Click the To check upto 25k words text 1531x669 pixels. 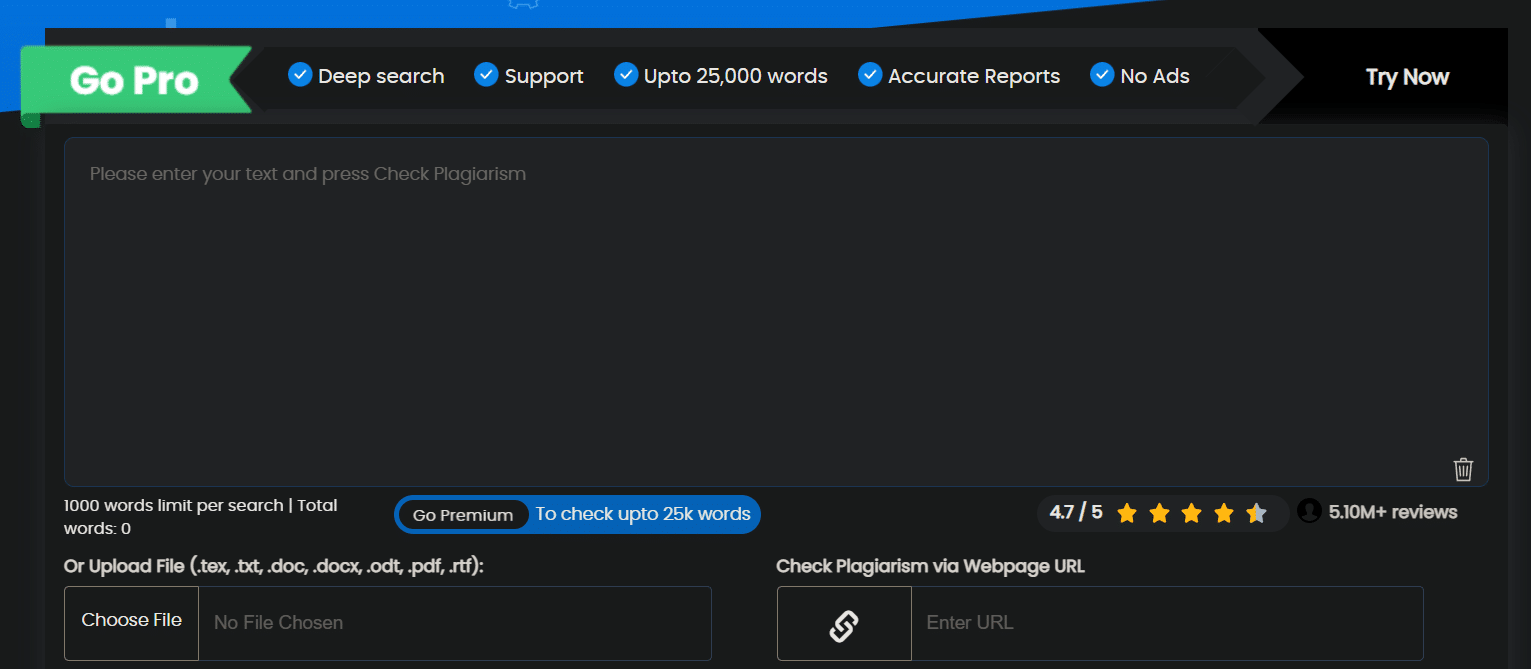(643, 514)
